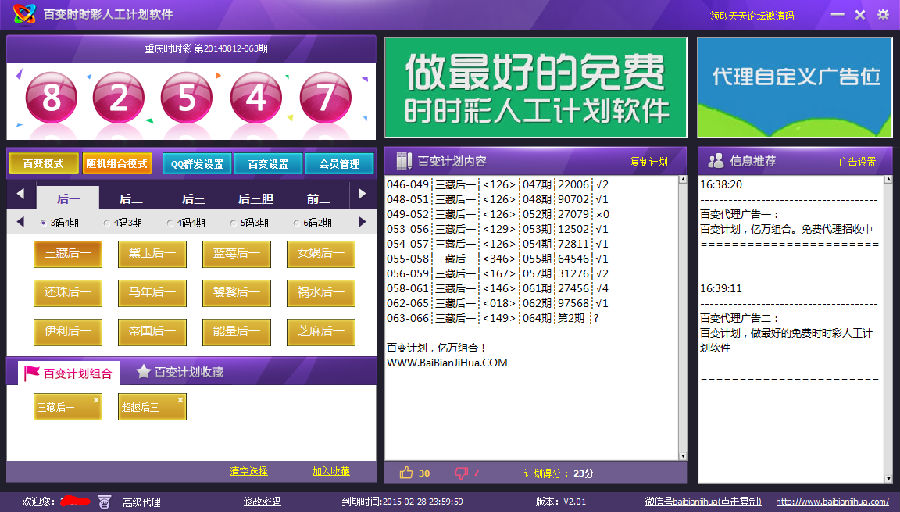Screen dimensions: 900x512
Task: Select the 能量后一 plan button
Action: pos(236,332)
